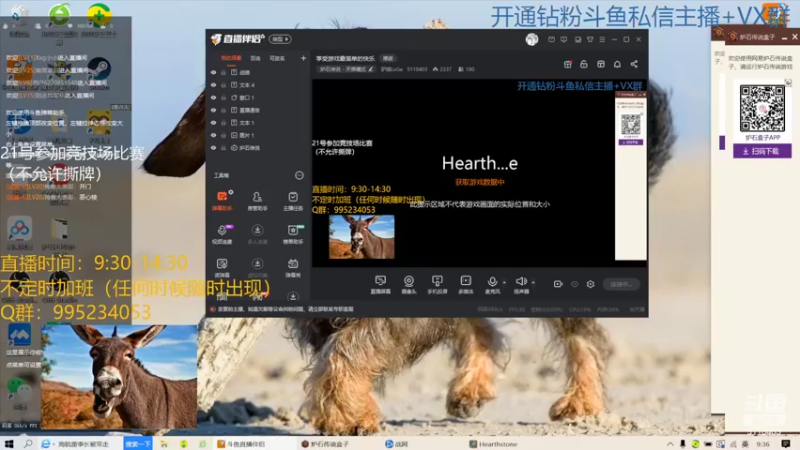
Task: Open the 弹幕秀 tool in the toolbox
Action: point(293,267)
